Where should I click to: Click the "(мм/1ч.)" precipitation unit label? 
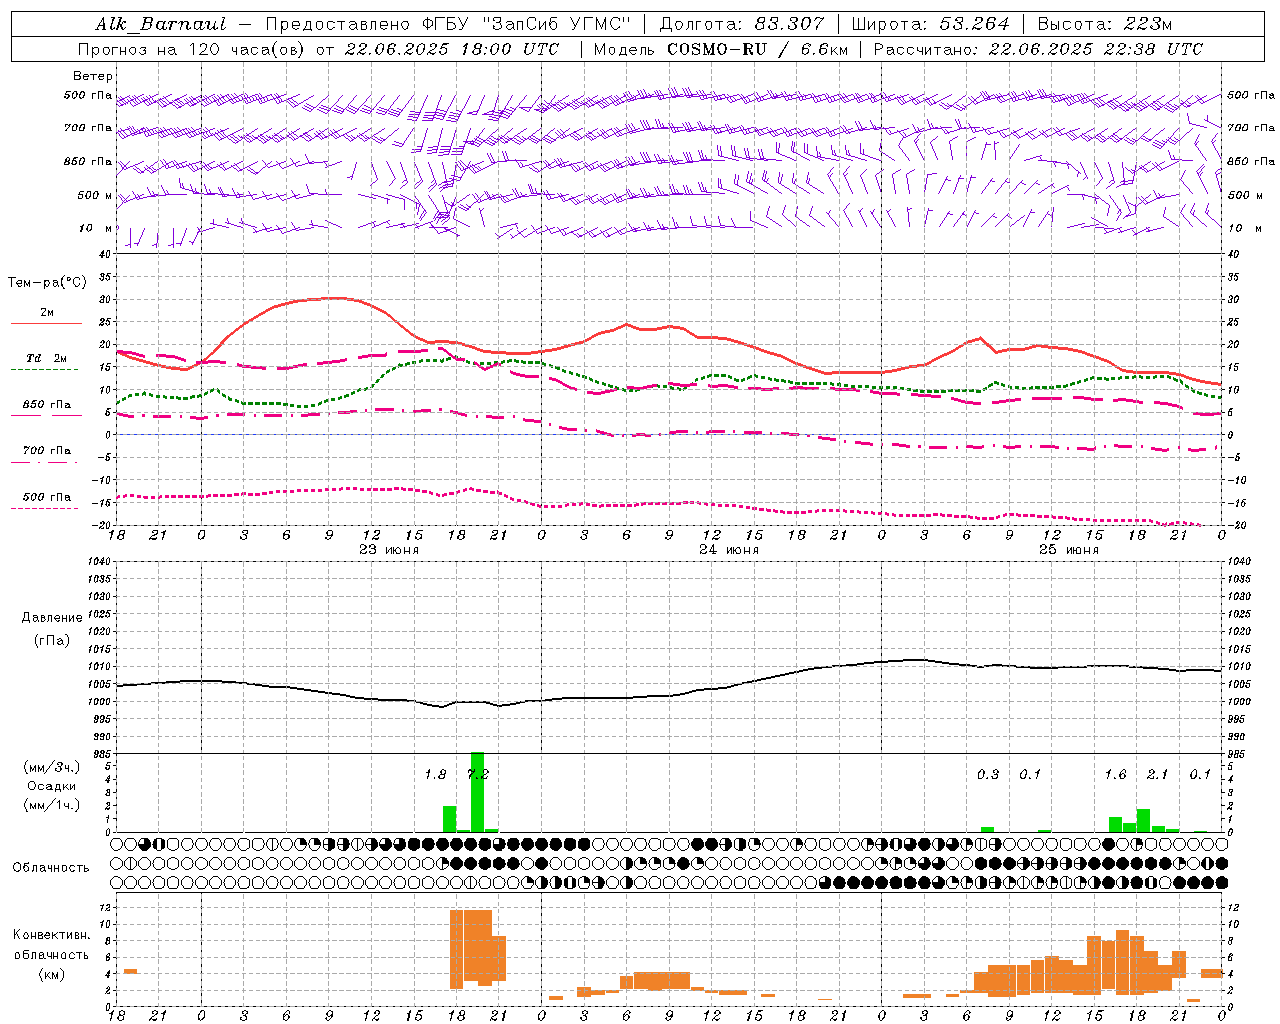click(x=52, y=805)
